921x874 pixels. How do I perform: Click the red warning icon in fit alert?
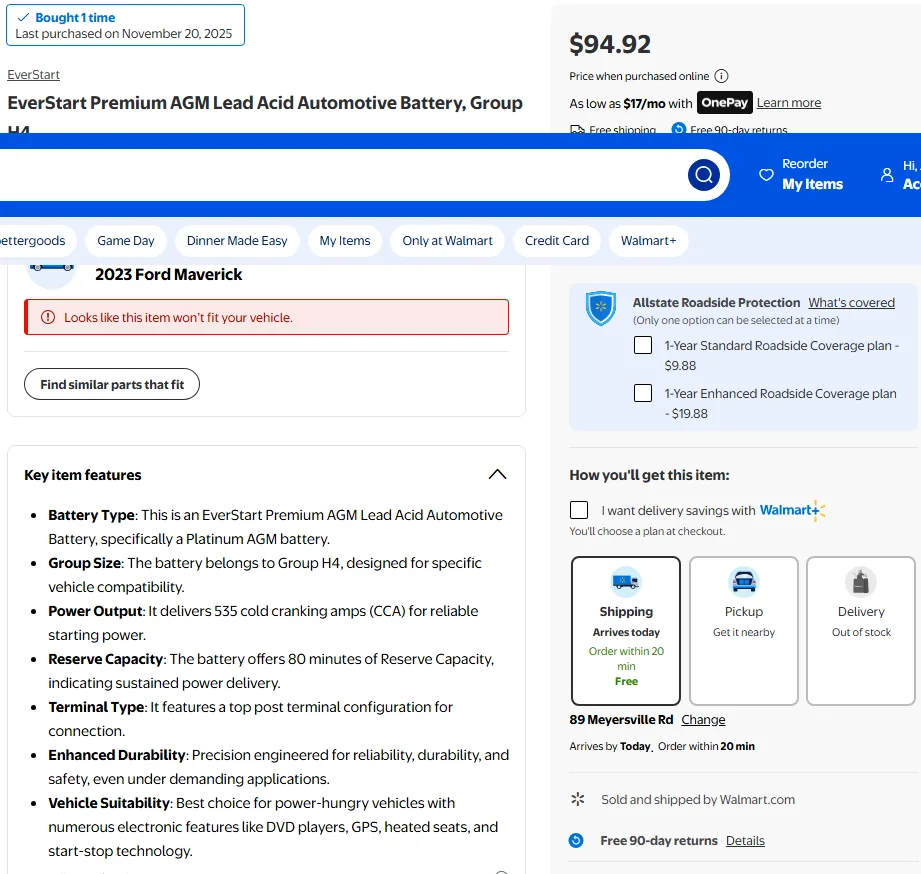point(48,317)
